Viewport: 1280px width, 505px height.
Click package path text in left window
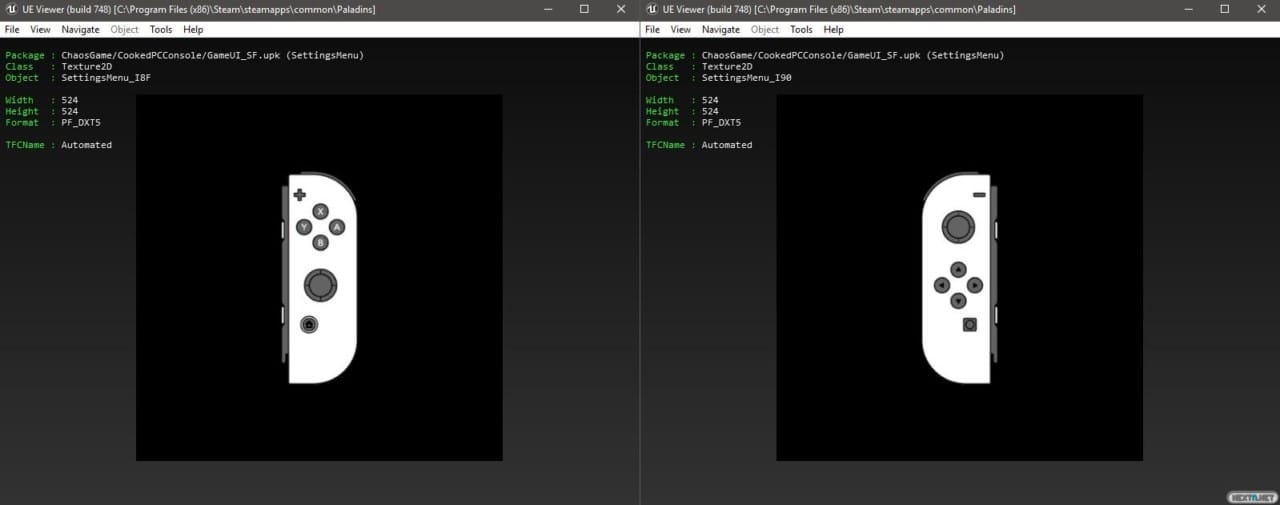pos(212,55)
